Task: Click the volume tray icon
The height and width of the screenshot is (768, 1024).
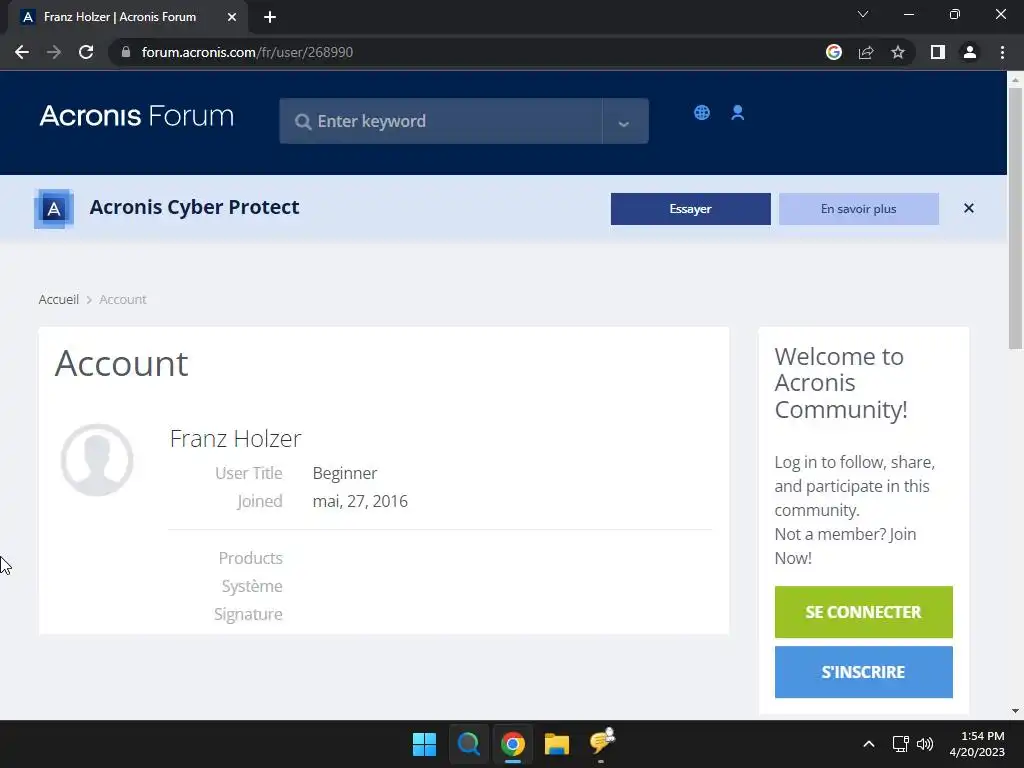Action: [925, 744]
